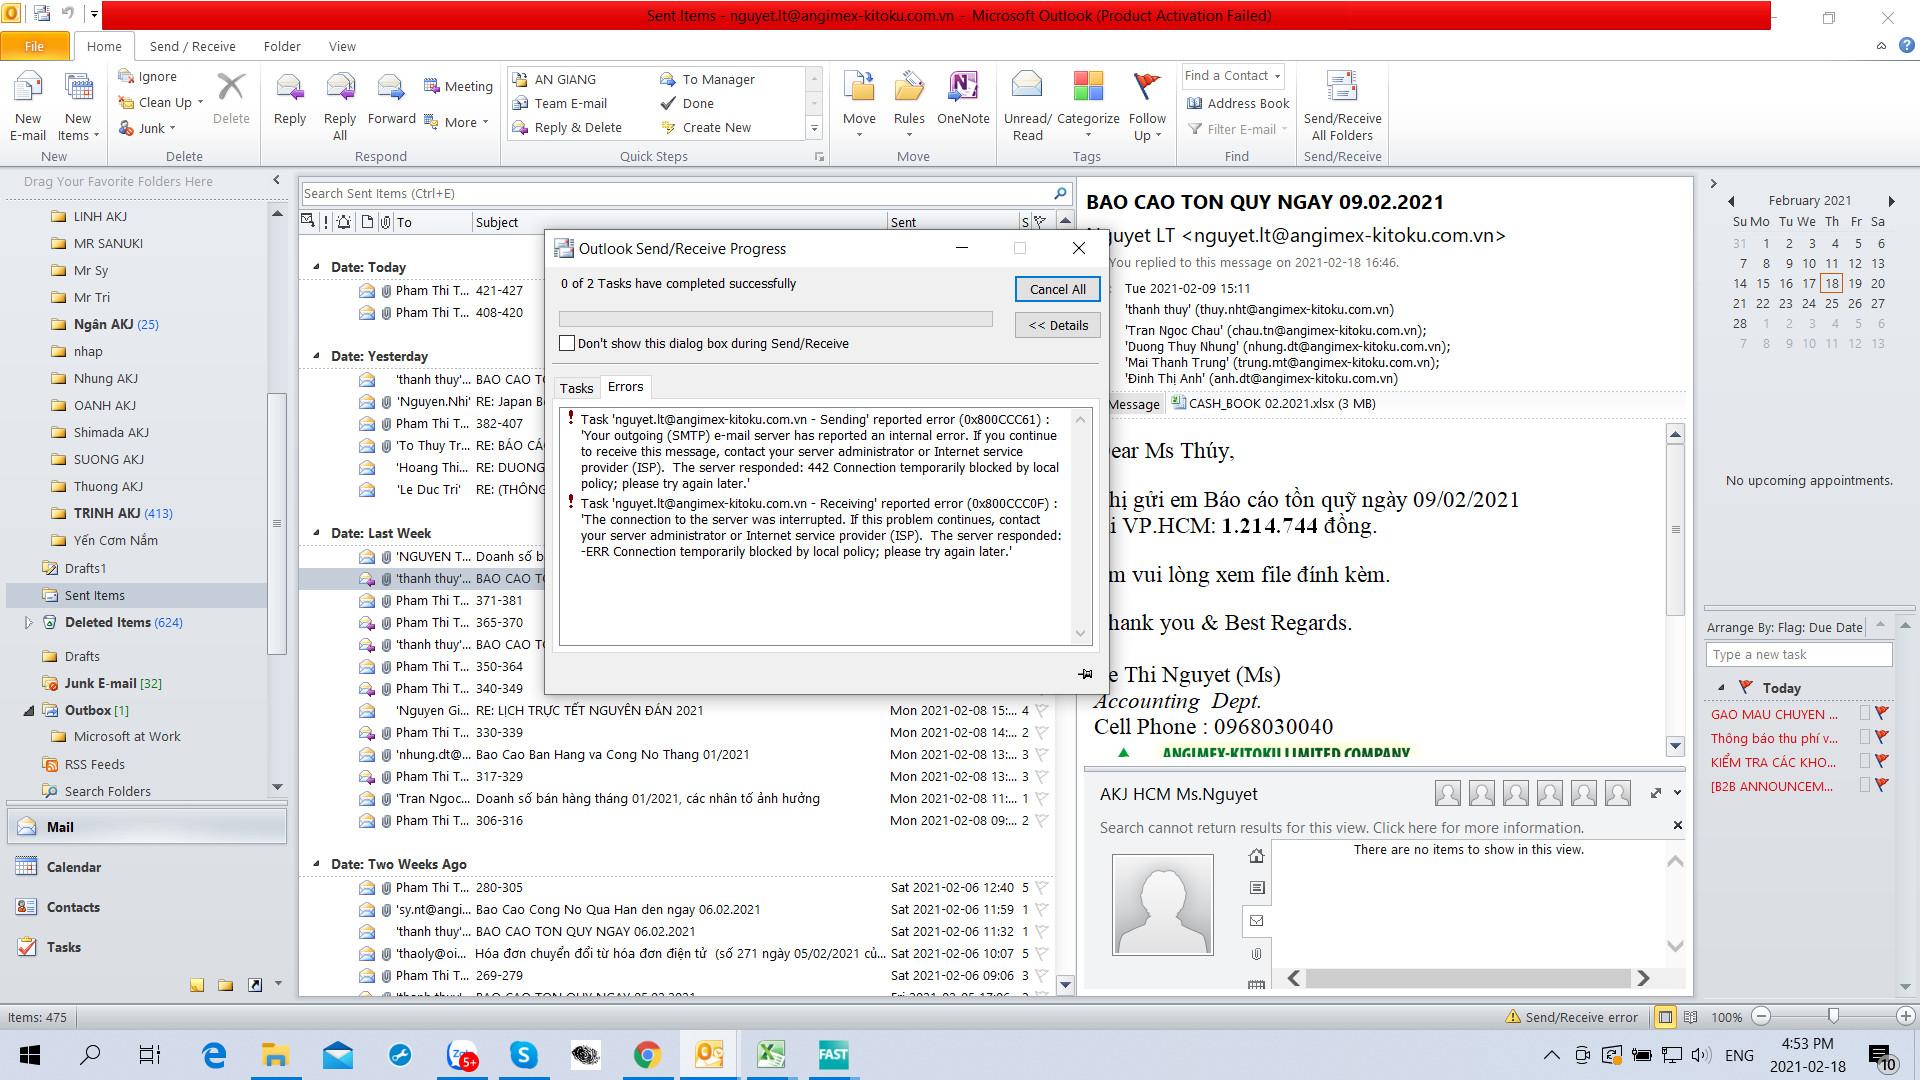This screenshot has height=1080, width=1920.
Task: Open the View menu in ribbon
Action: 342,45
